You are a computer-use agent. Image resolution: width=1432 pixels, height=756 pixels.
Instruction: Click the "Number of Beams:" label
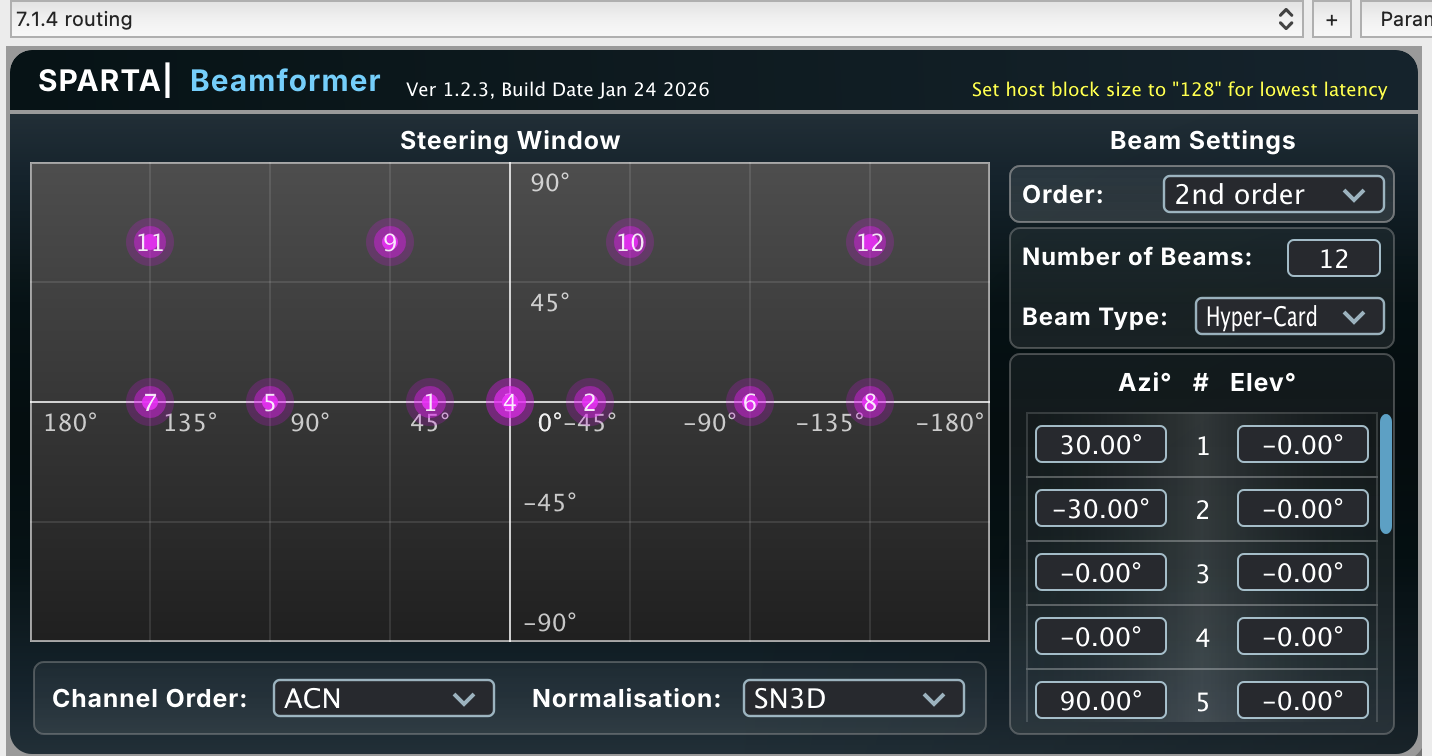coord(1137,257)
